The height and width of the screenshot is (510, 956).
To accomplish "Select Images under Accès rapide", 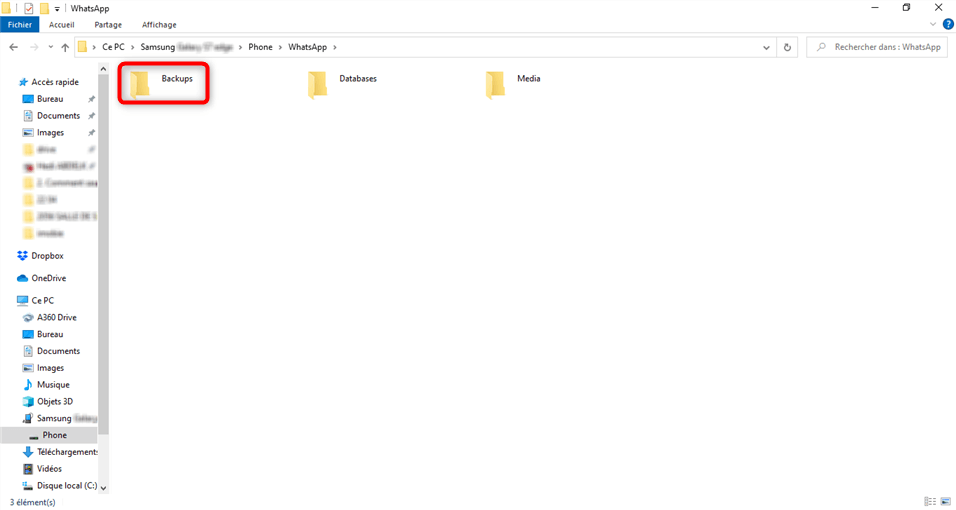I will (x=50, y=132).
